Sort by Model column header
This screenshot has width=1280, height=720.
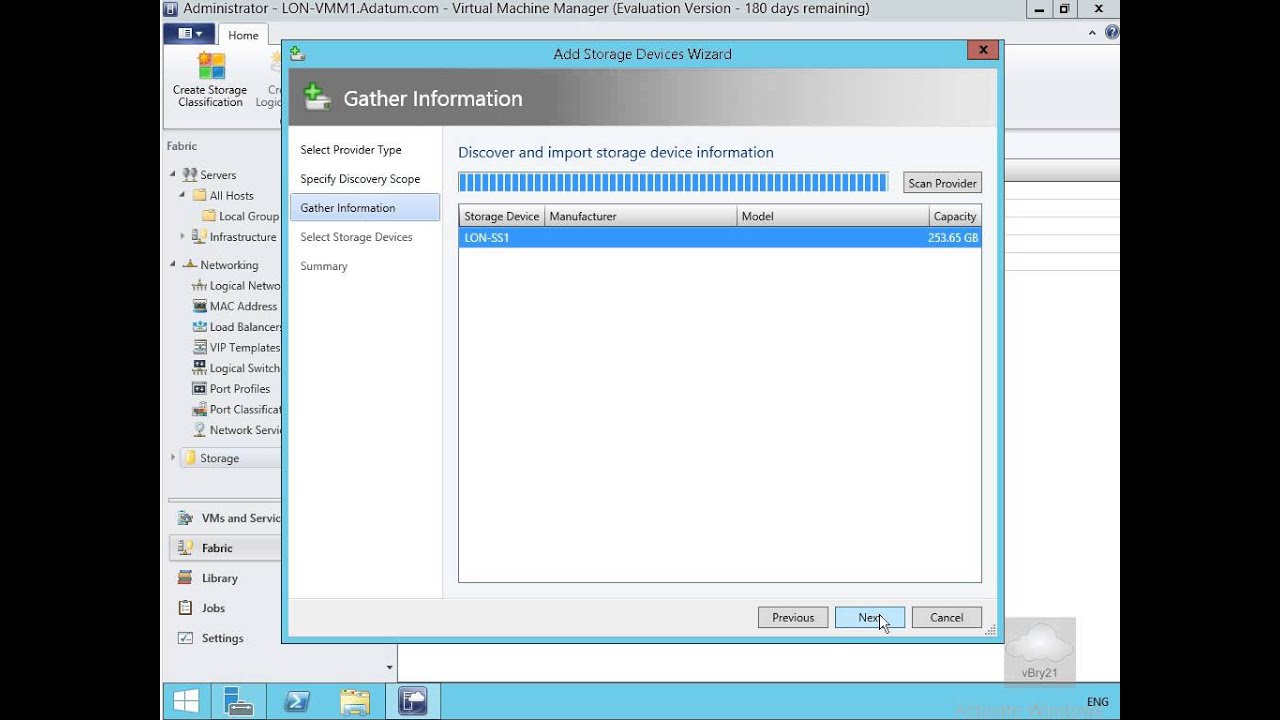click(832, 216)
